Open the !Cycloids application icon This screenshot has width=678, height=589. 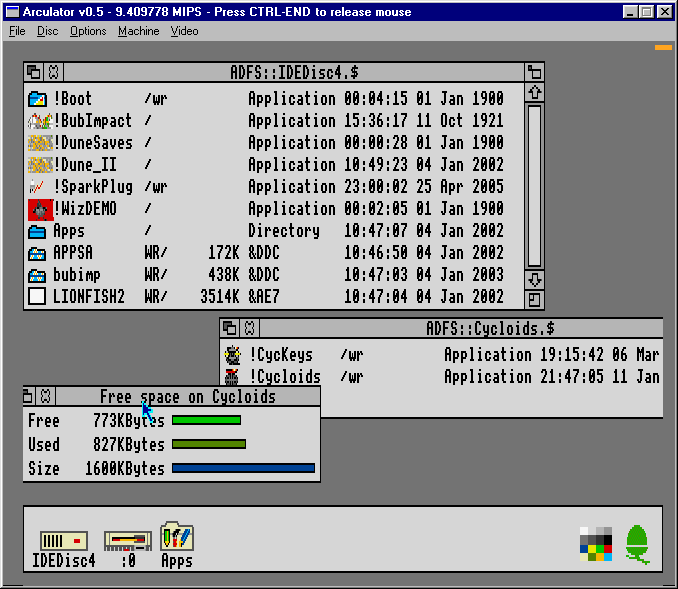point(233,377)
